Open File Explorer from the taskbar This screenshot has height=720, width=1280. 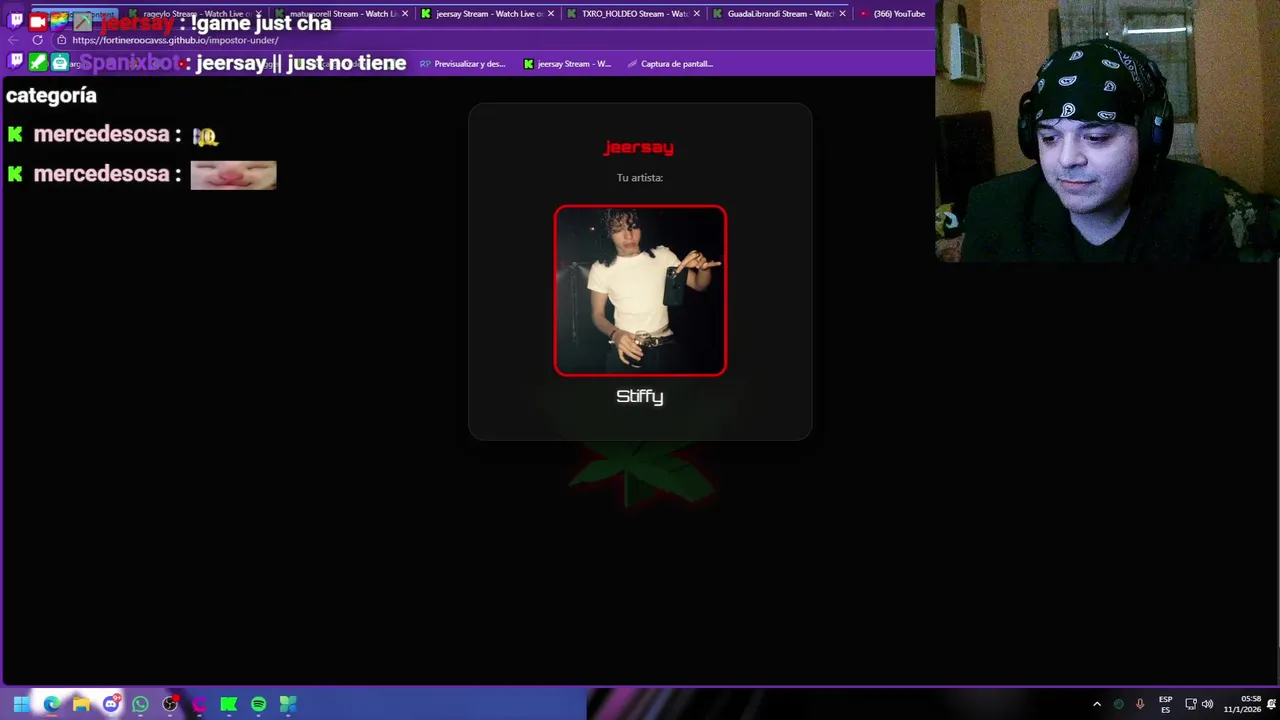point(81,704)
